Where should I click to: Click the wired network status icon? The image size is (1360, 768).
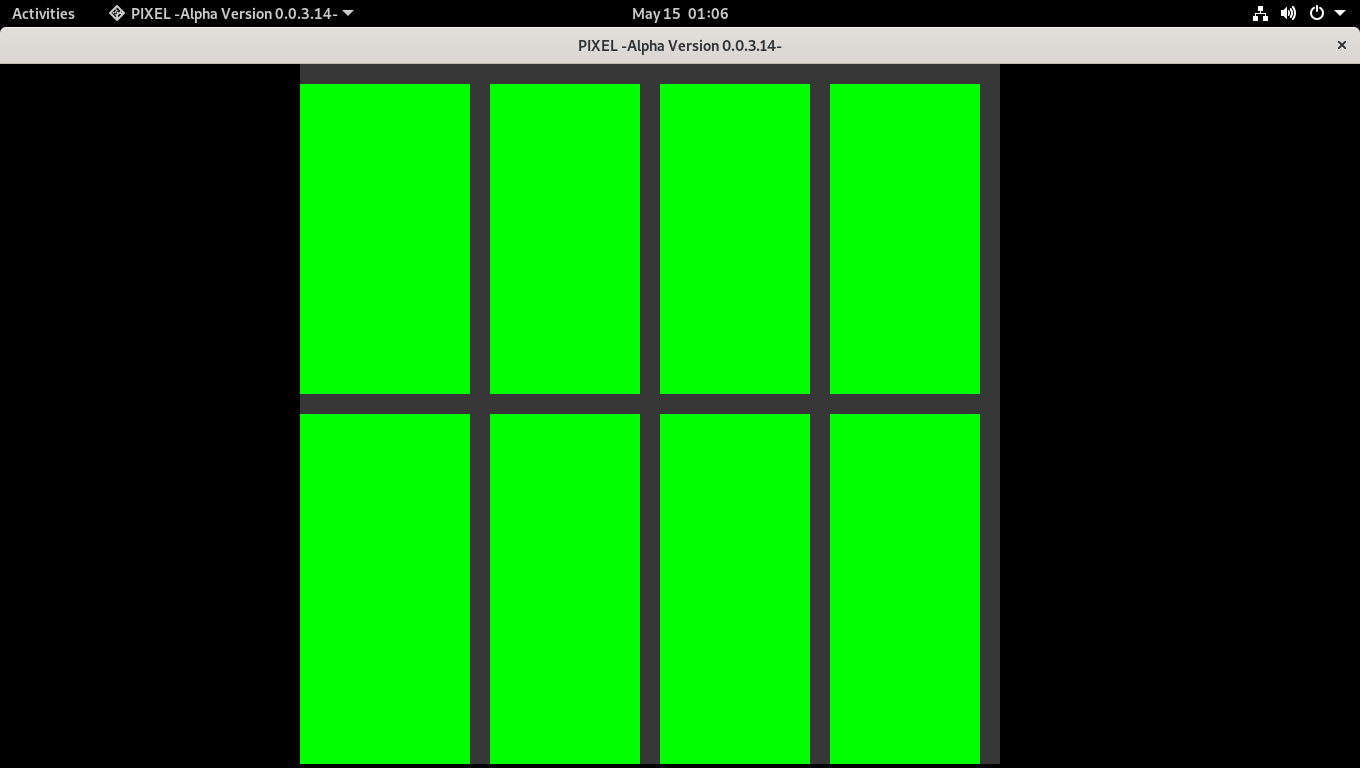[1260, 14]
